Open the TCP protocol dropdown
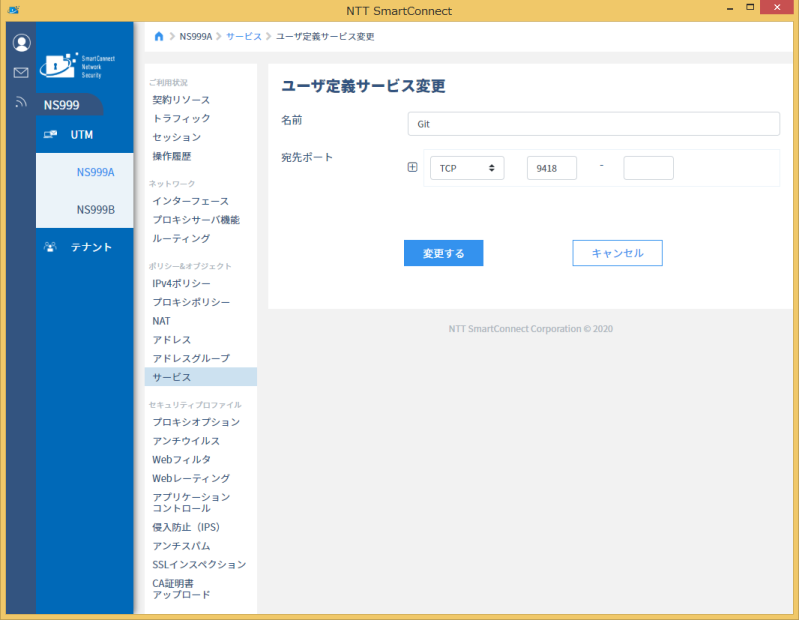The height and width of the screenshot is (620, 799). pyautogui.click(x=467, y=168)
